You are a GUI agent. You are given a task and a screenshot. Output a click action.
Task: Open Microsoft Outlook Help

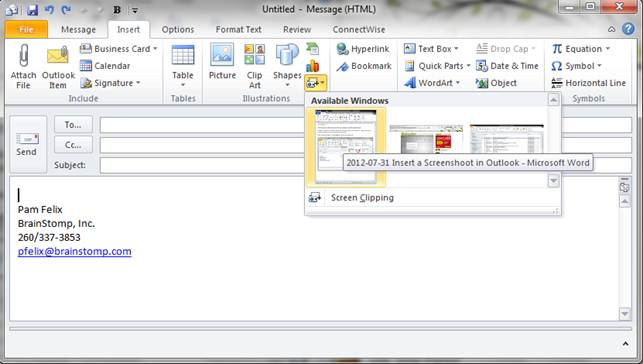coord(628,29)
